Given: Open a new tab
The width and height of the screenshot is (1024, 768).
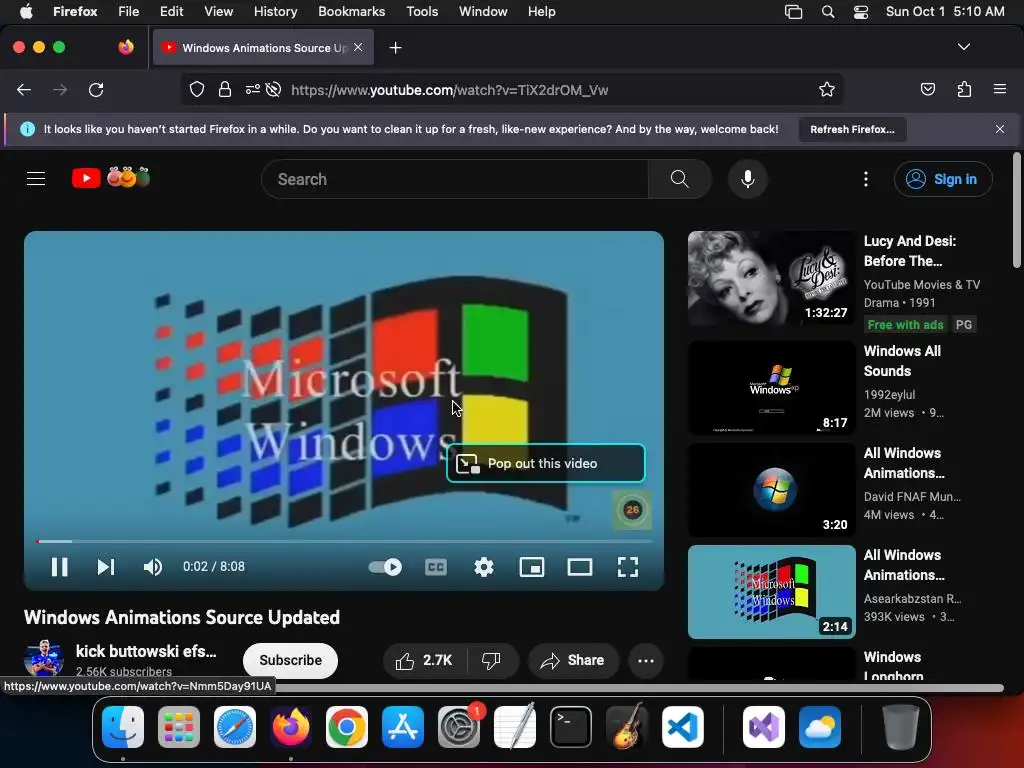Looking at the screenshot, I should (395, 48).
